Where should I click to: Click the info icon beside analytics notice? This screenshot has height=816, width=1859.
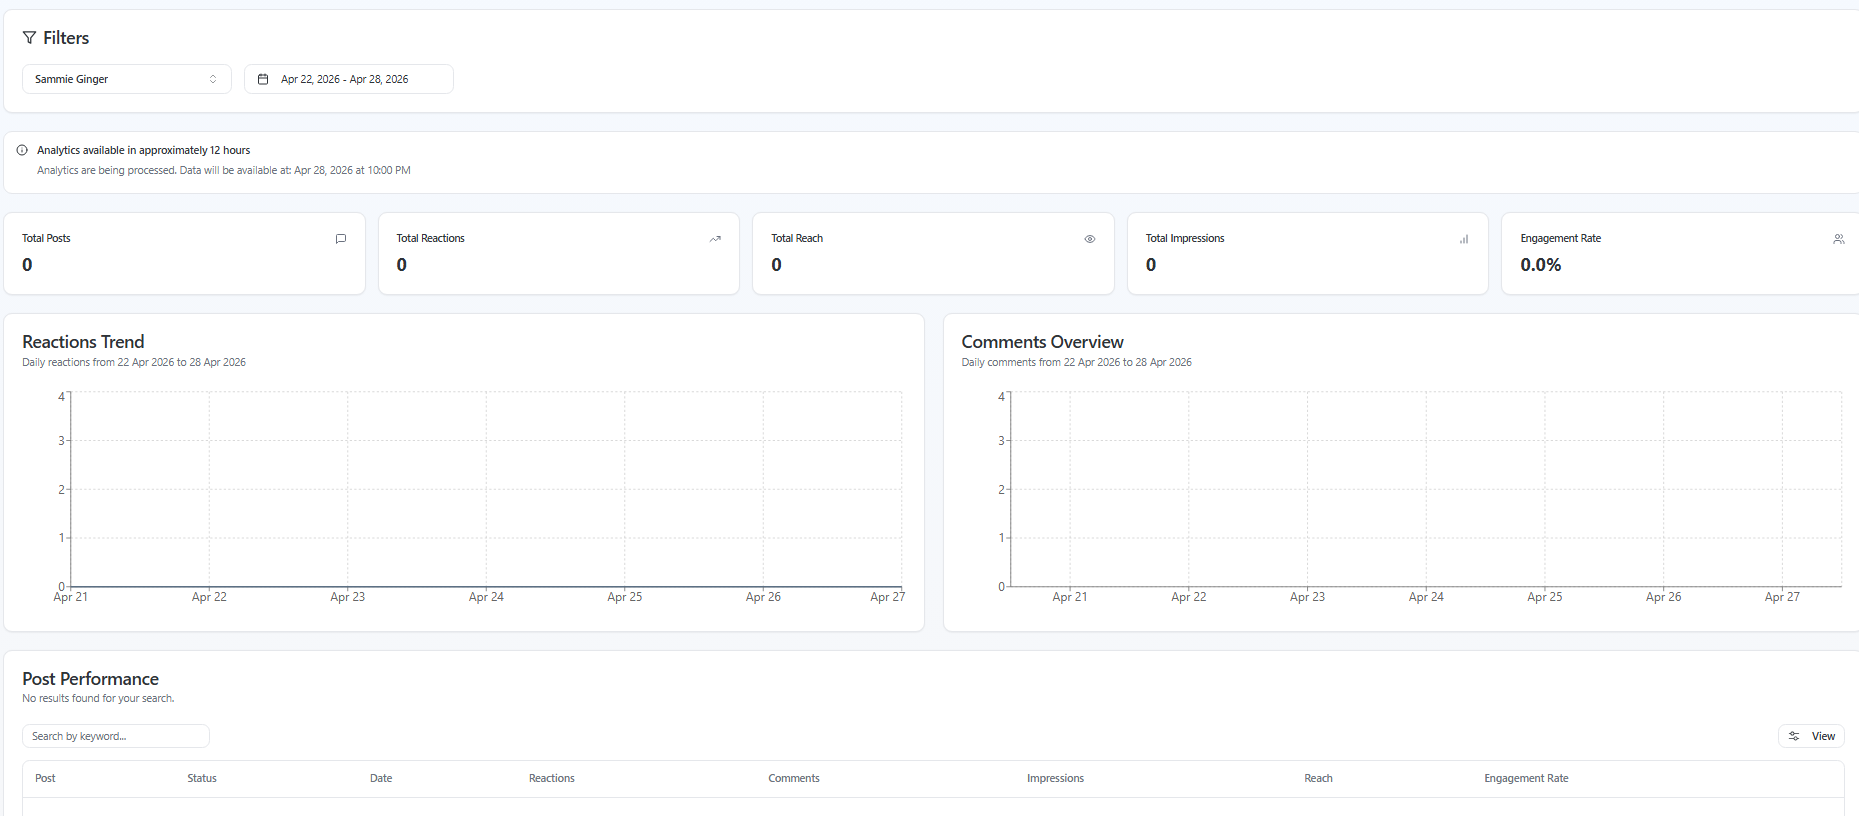click(22, 150)
